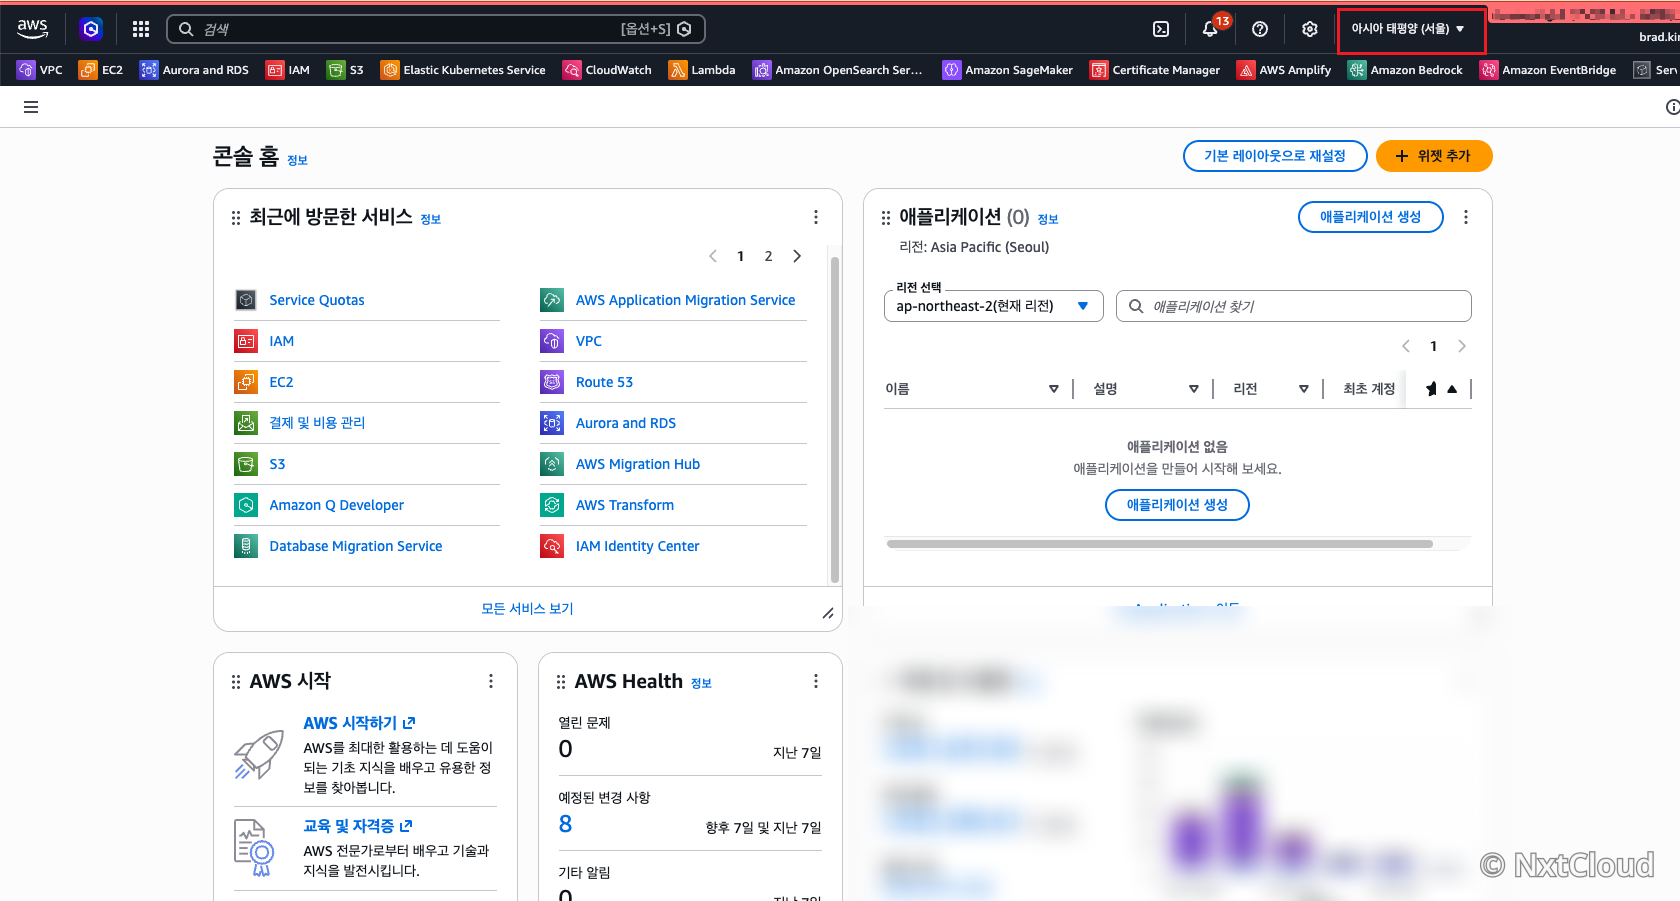Click the AWS search input field

[436, 29]
